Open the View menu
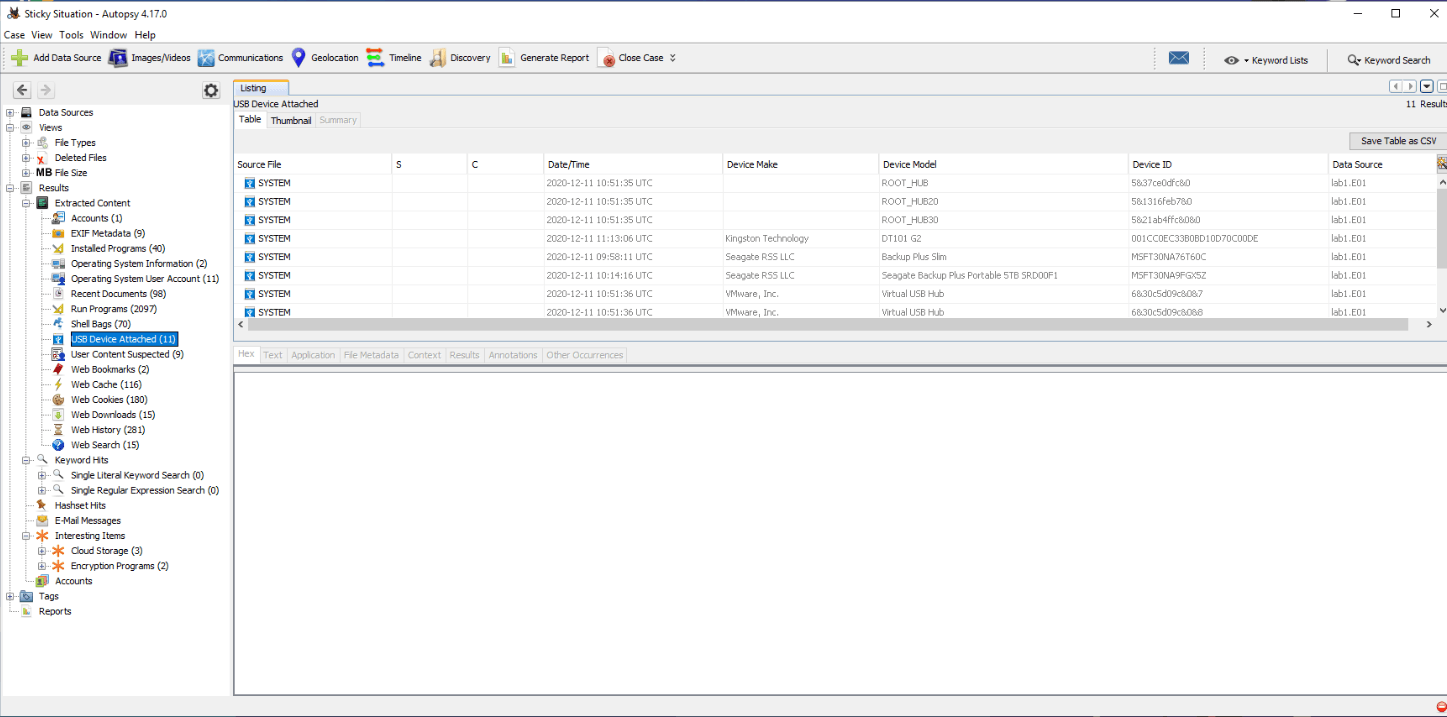The width and height of the screenshot is (1447, 717). [42, 35]
